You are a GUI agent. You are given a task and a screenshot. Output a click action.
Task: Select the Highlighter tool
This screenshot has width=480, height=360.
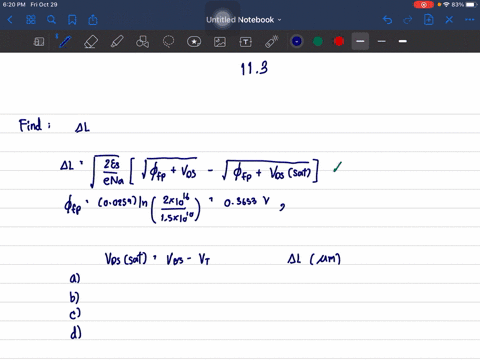click(117, 42)
